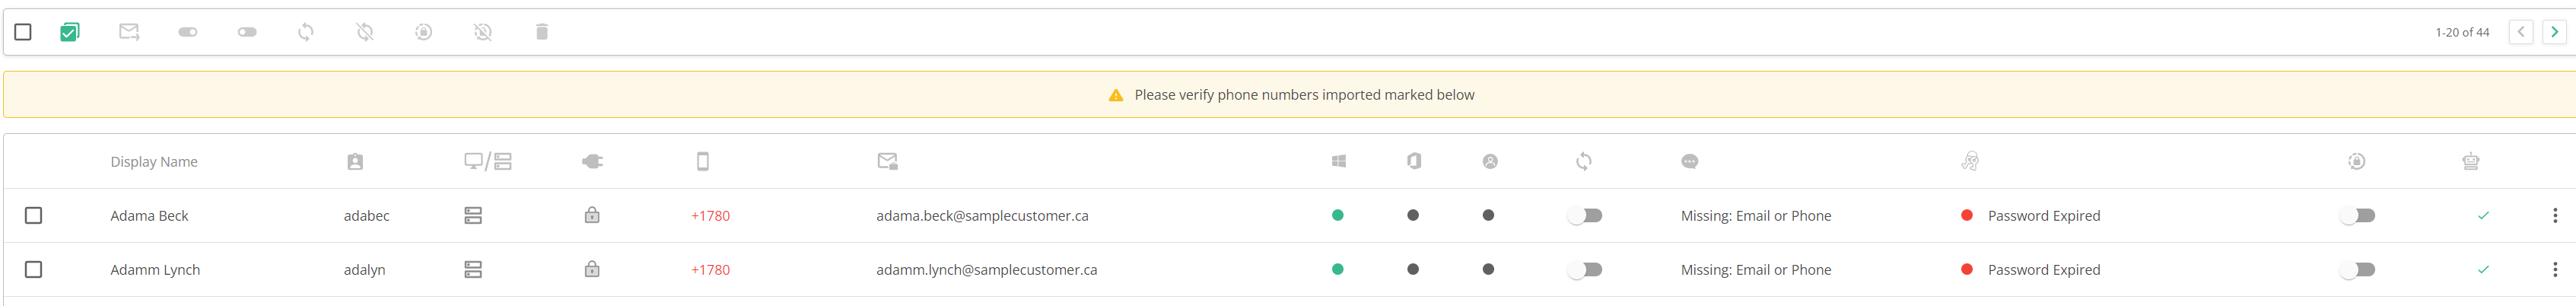Click the red +1780 phone number for Adamm Lynch
The height and width of the screenshot is (306, 2576).
[x=710, y=270]
